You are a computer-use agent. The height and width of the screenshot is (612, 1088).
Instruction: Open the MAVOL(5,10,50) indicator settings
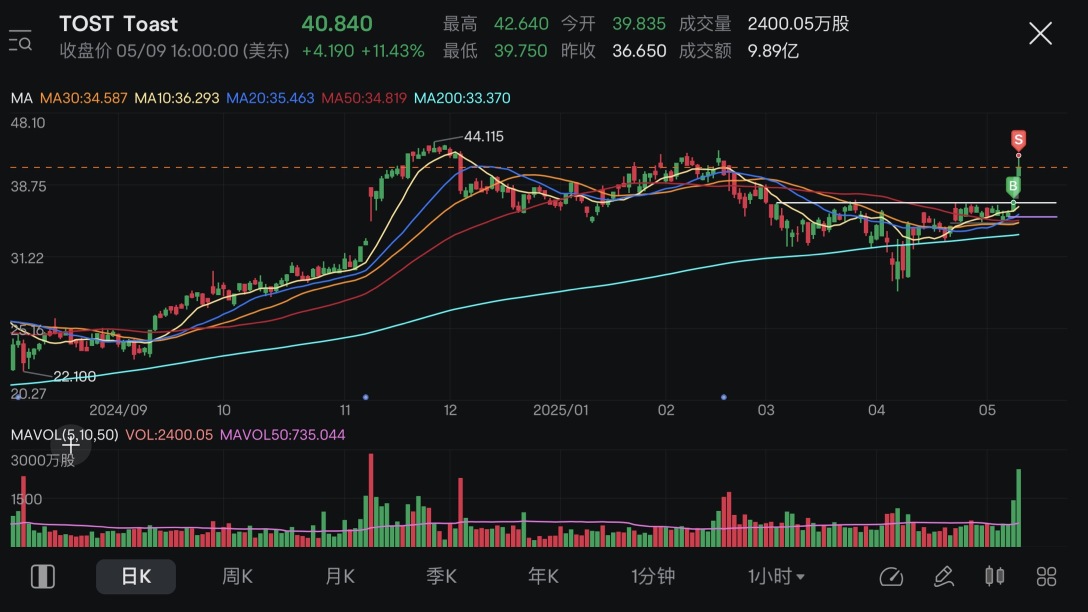tap(64, 434)
